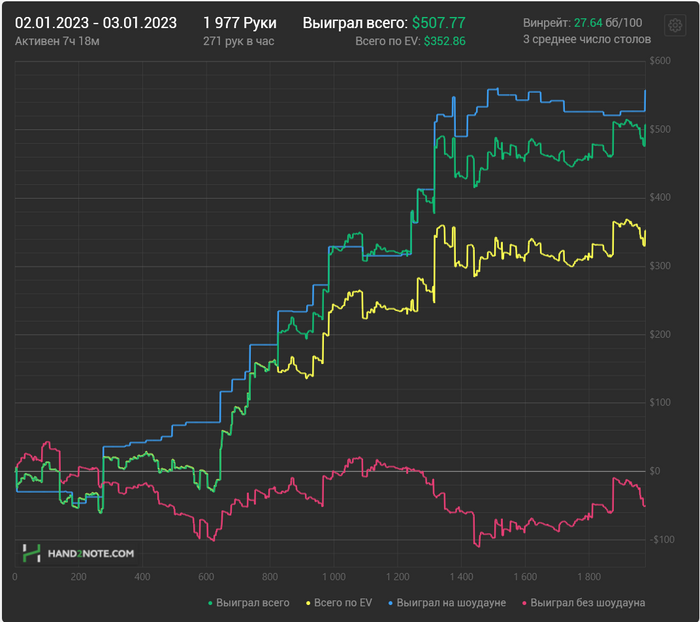Click the -$100 y-axis label
The height and width of the screenshot is (622, 700).
(x=662, y=540)
